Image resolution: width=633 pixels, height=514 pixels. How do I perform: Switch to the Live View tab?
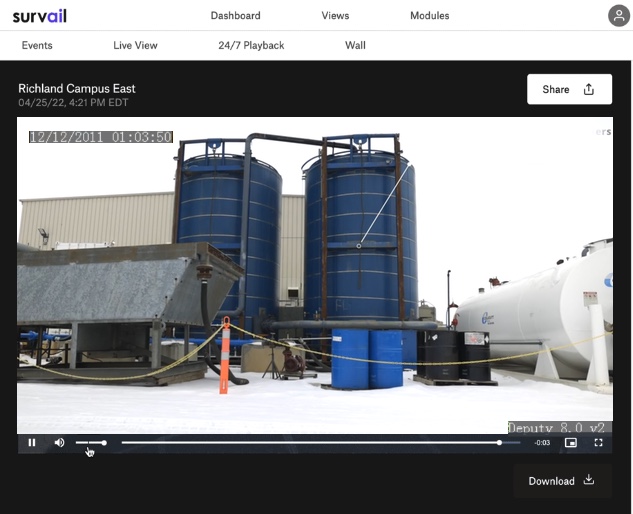tap(135, 45)
